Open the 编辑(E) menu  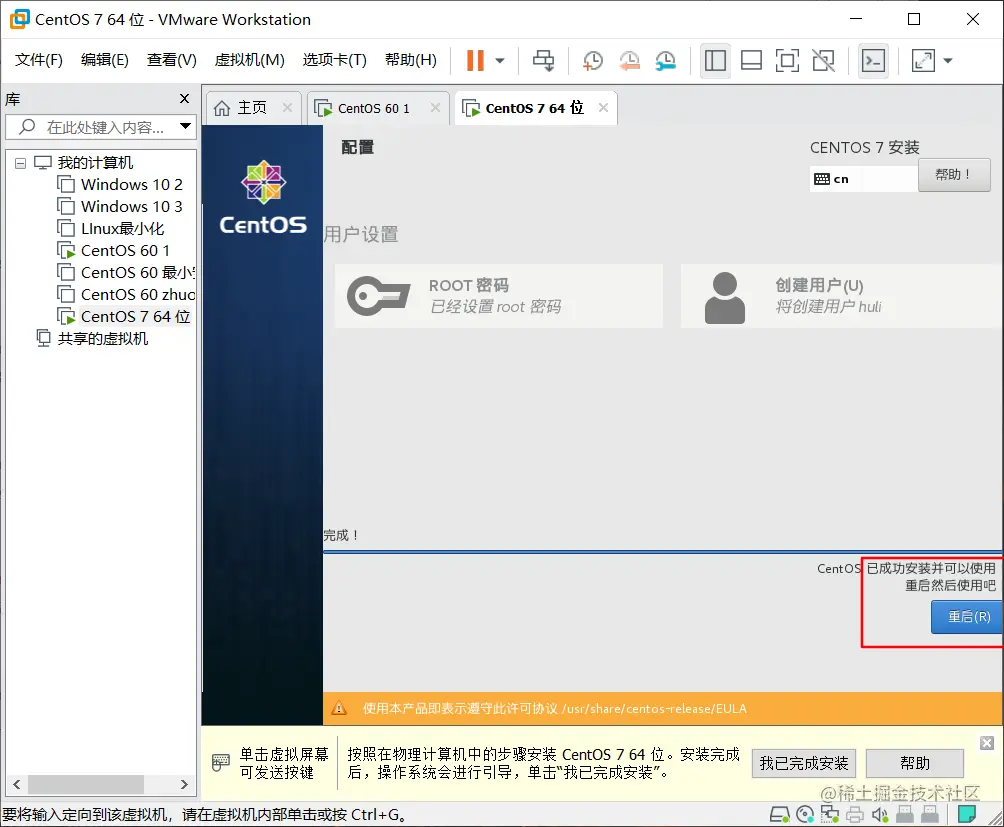(x=104, y=60)
